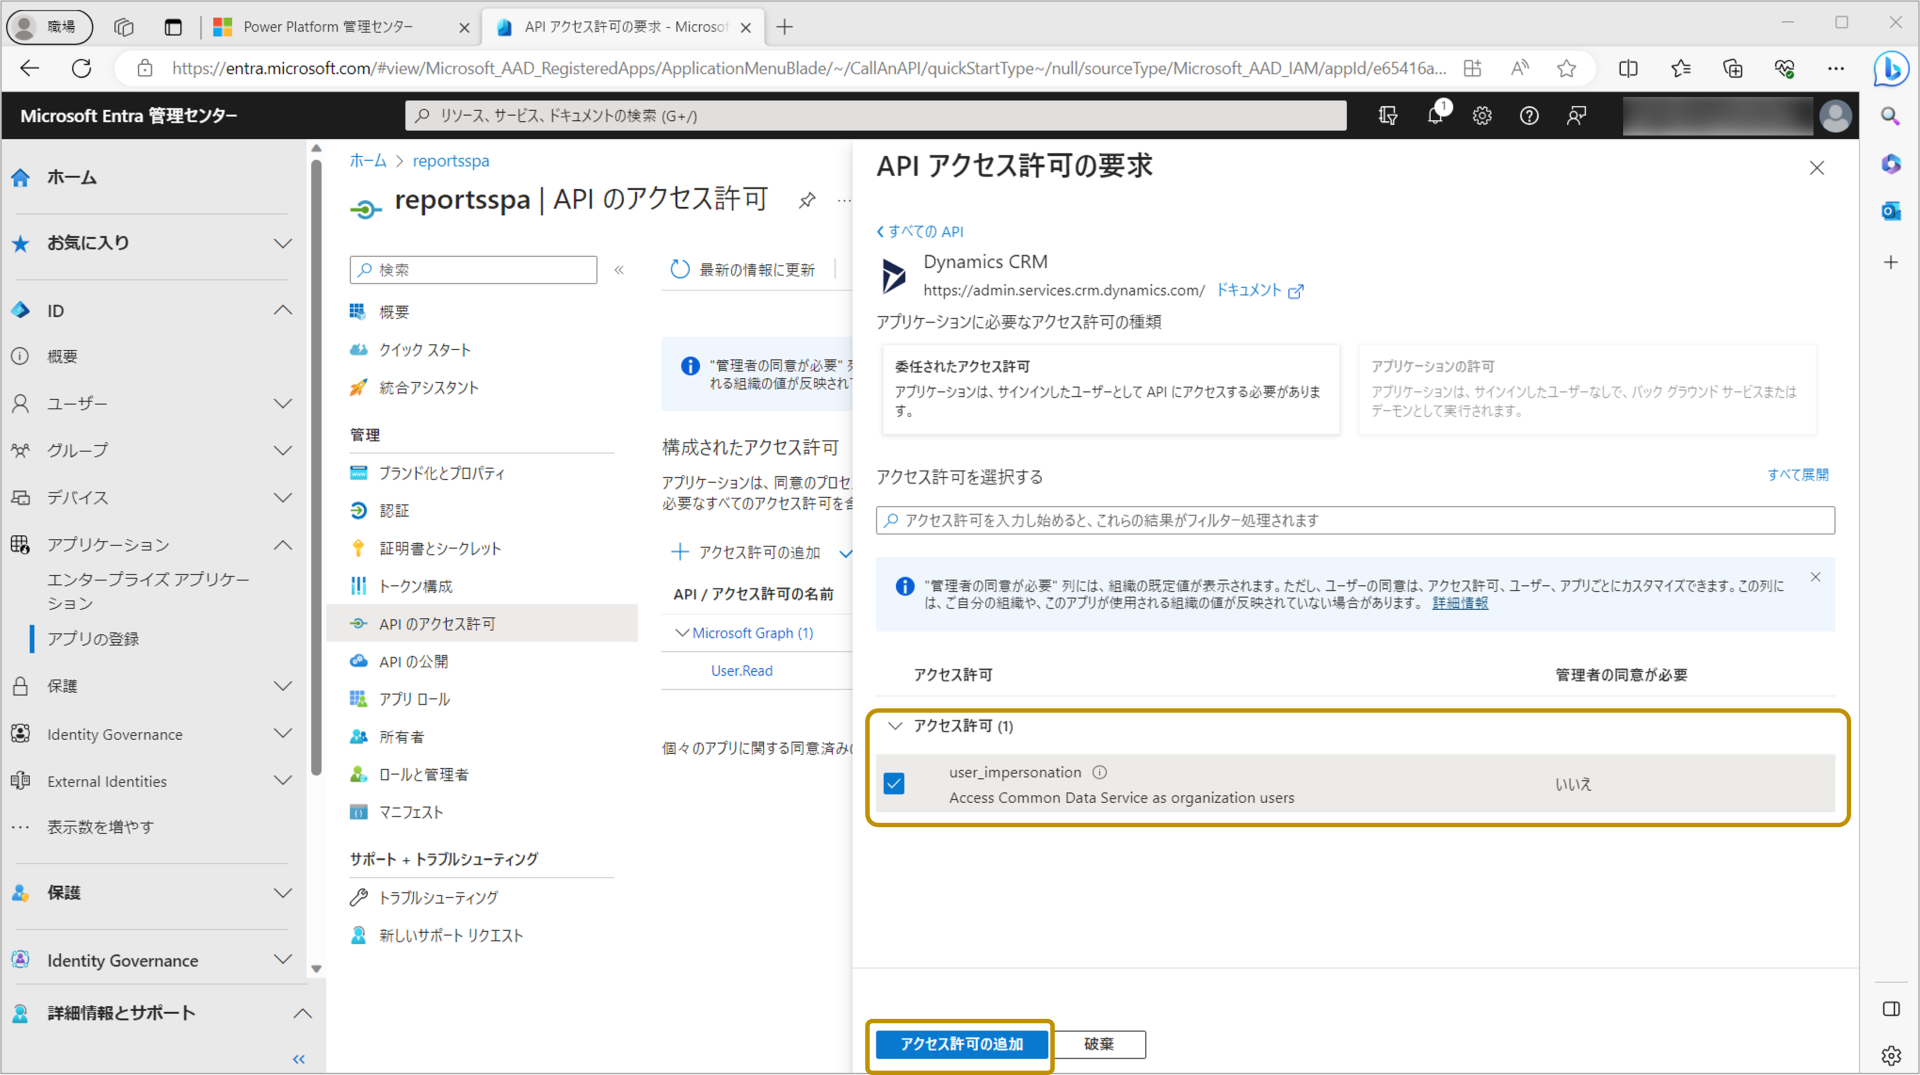Collapse the ID section in left nav
The image size is (1920, 1075).
point(283,311)
